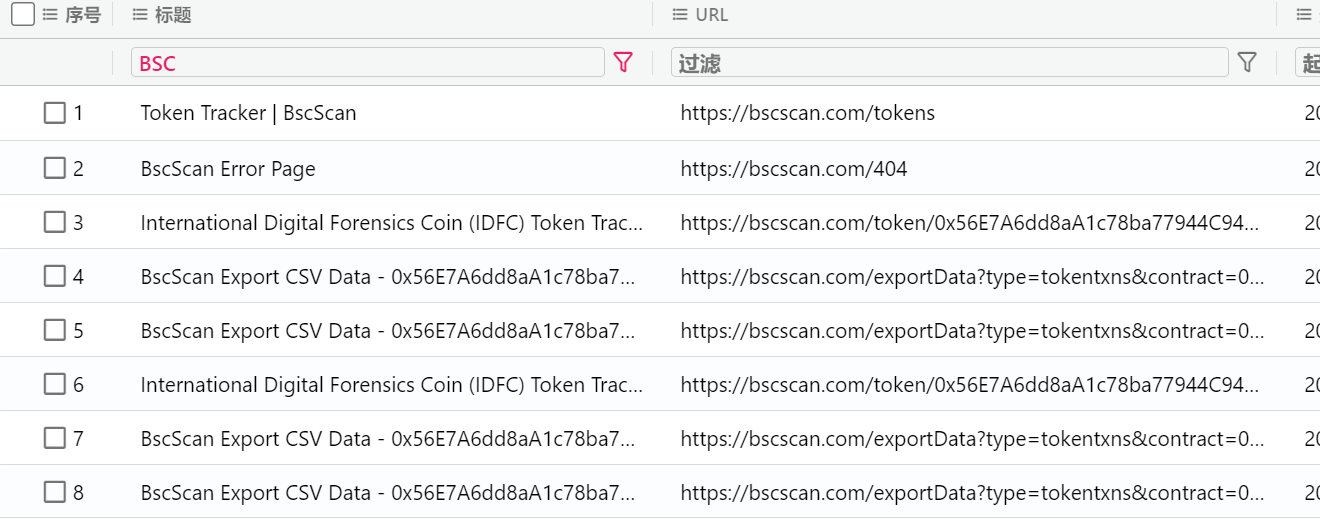The height and width of the screenshot is (519, 1320).
Task: Toggle the select-all checkbox in header
Action: click(x=22, y=15)
